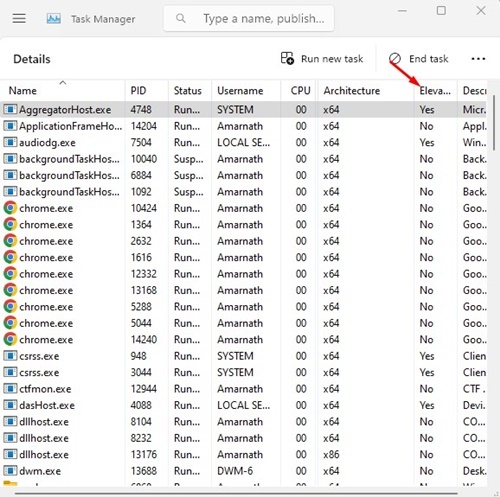Sort by the Elevated column header
The width and height of the screenshot is (500, 497).
click(435, 91)
